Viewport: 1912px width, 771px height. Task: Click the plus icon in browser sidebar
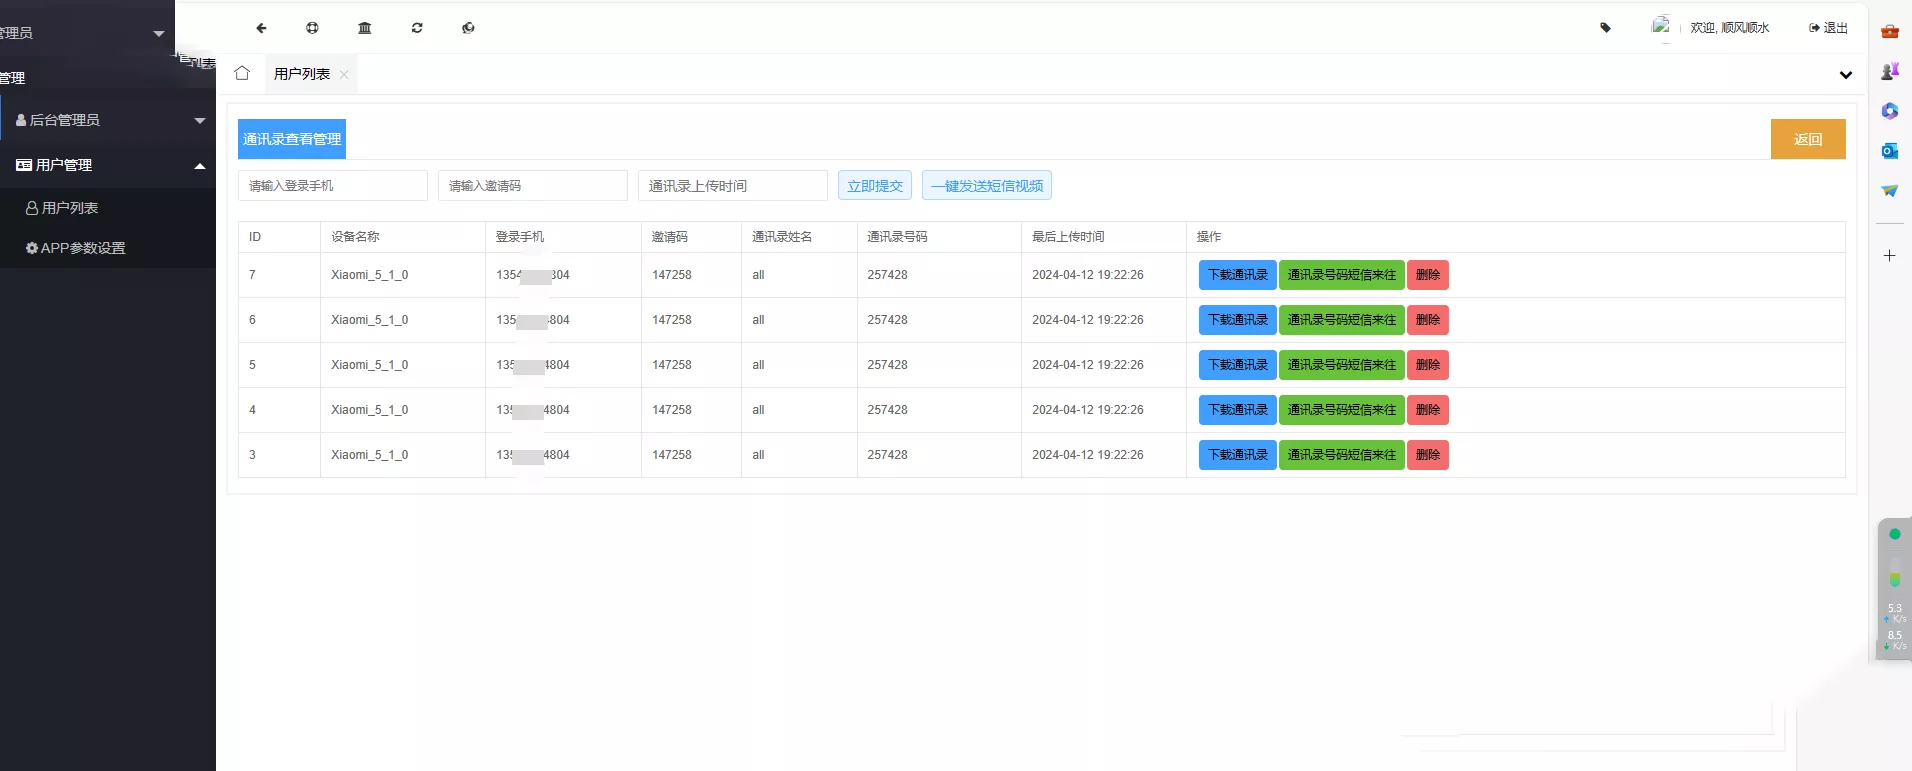point(1889,256)
